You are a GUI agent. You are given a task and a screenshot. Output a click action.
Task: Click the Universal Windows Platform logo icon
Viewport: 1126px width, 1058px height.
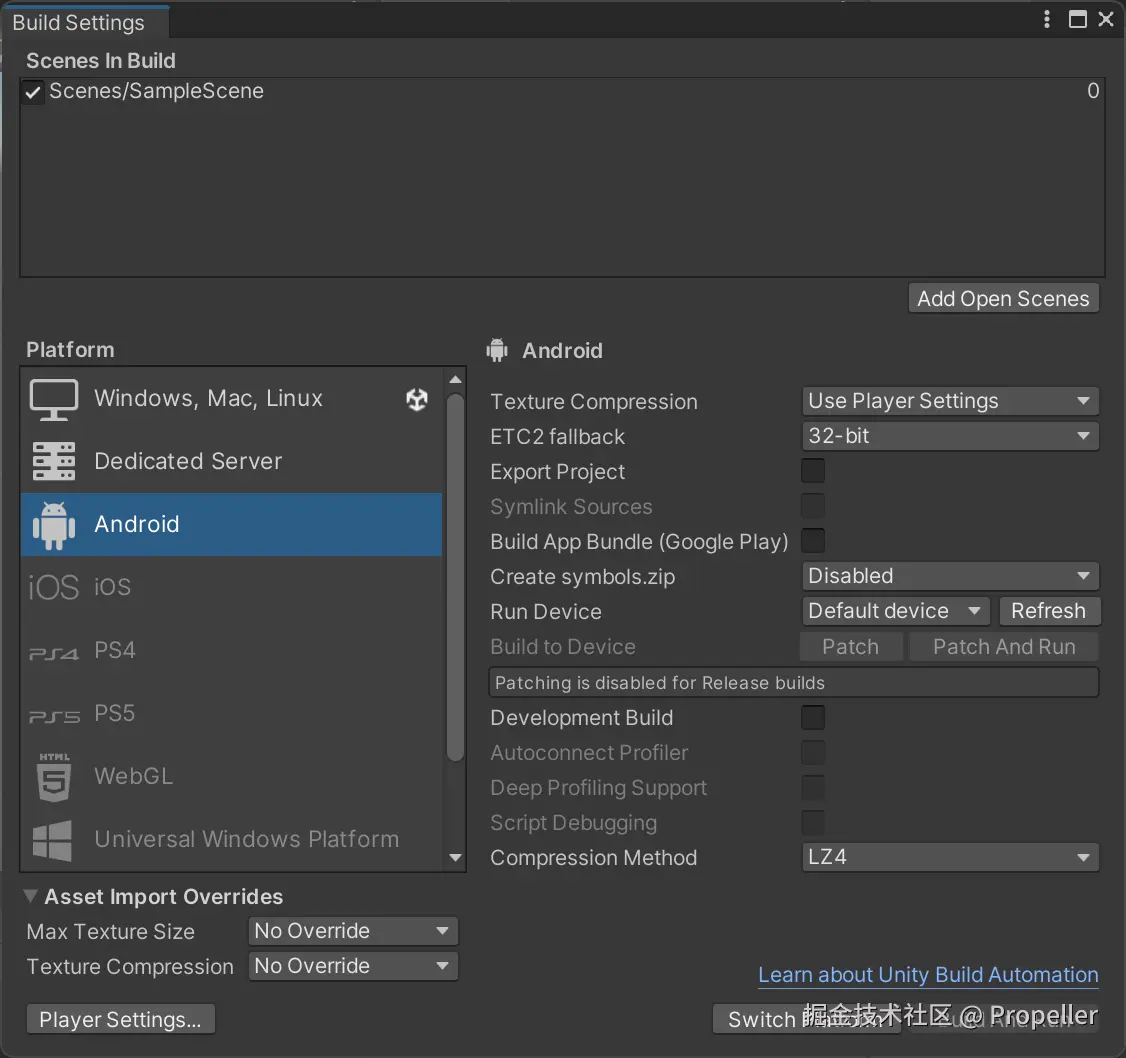(54, 839)
